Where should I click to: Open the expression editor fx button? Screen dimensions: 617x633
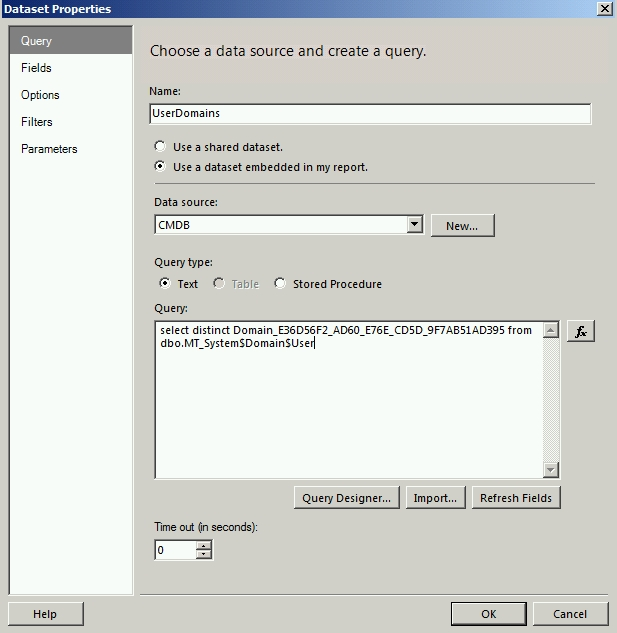tap(581, 331)
